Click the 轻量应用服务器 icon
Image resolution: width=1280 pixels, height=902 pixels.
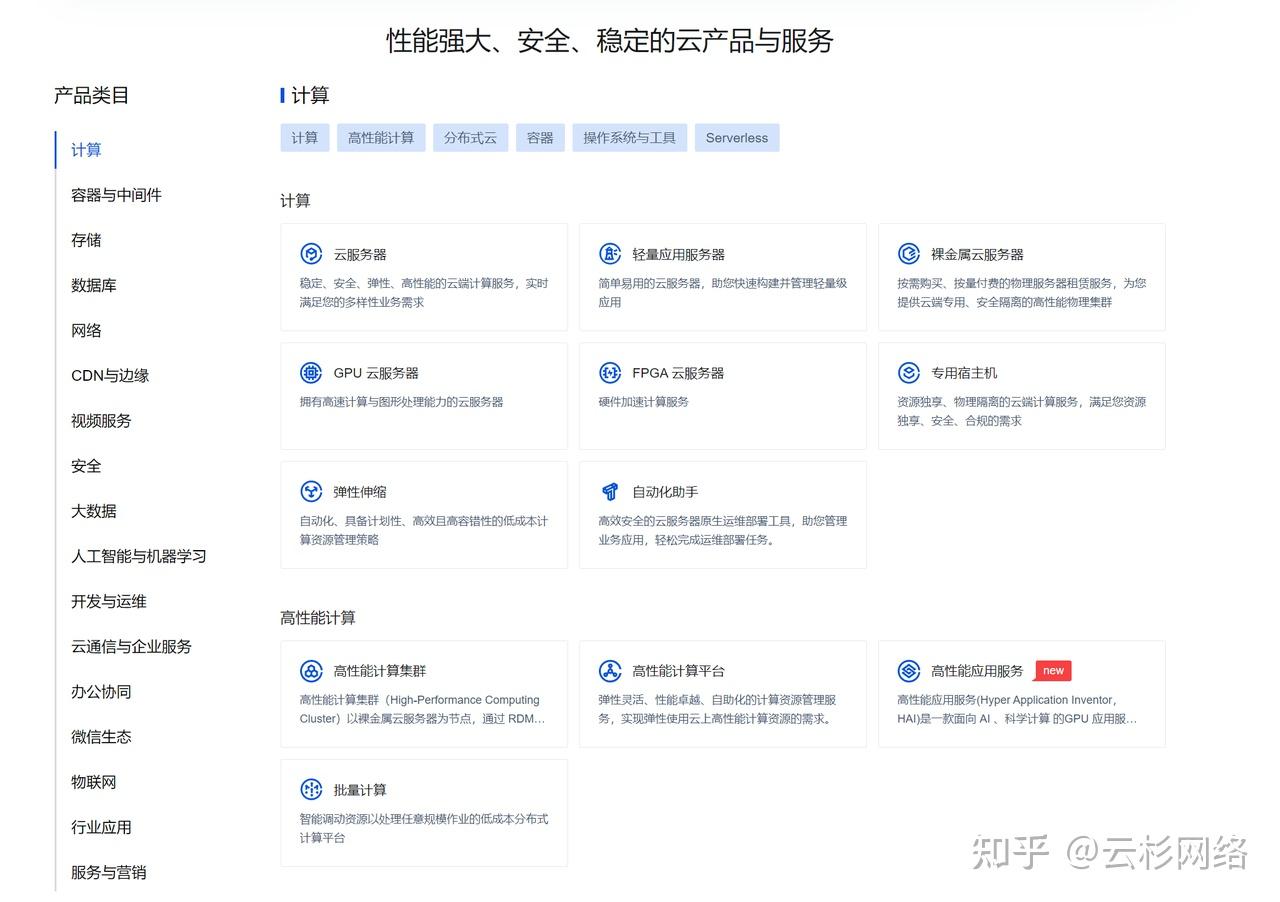coord(611,253)
